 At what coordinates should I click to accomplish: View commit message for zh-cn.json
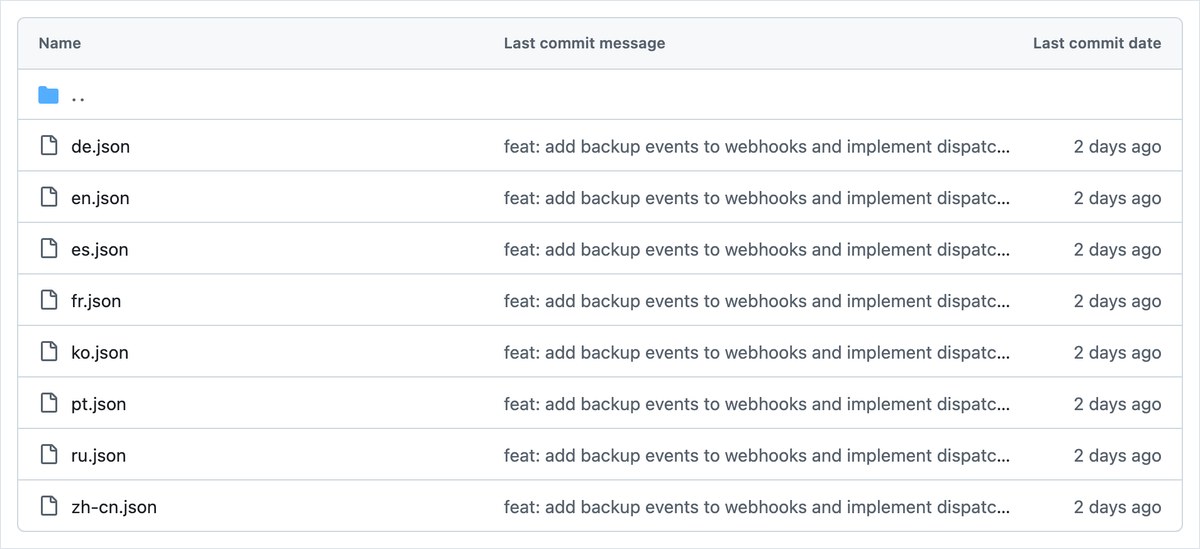point(757,507)
